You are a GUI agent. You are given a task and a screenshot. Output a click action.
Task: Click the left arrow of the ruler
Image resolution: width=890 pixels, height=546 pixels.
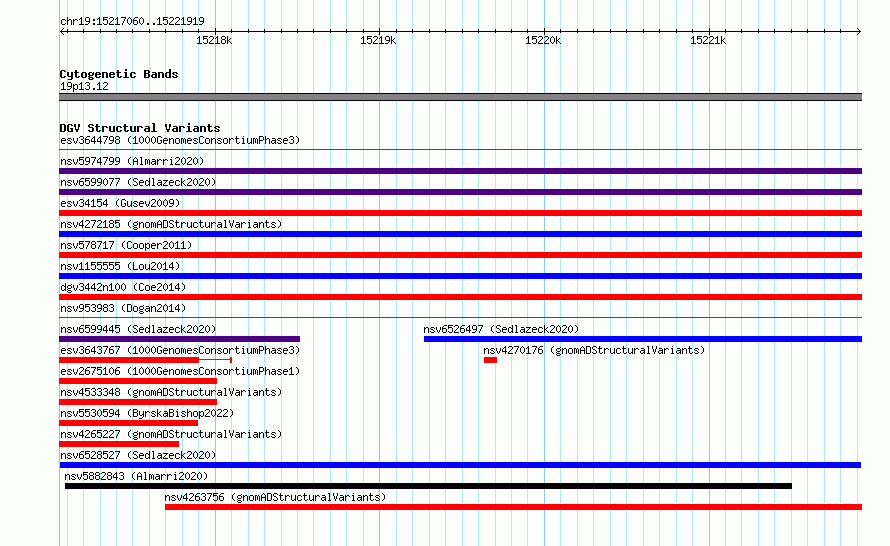click(x=62, y=31)
